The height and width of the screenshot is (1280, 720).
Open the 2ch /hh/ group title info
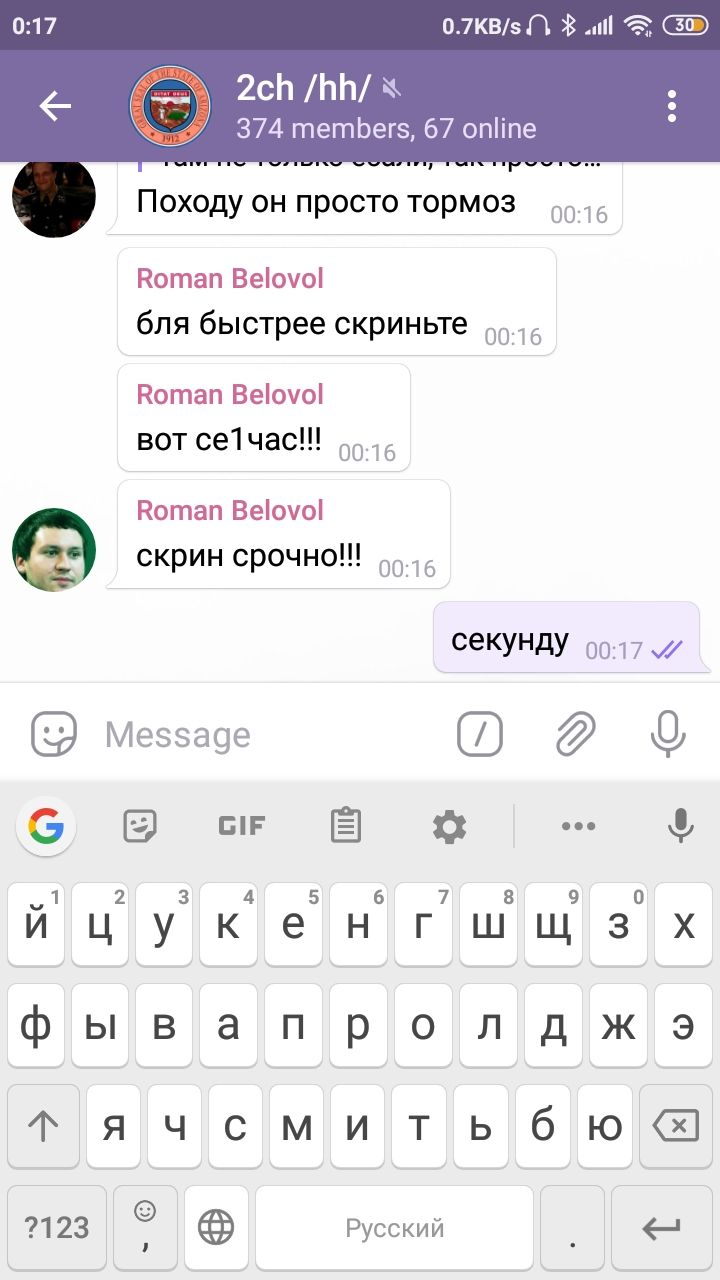coord(385,106)
